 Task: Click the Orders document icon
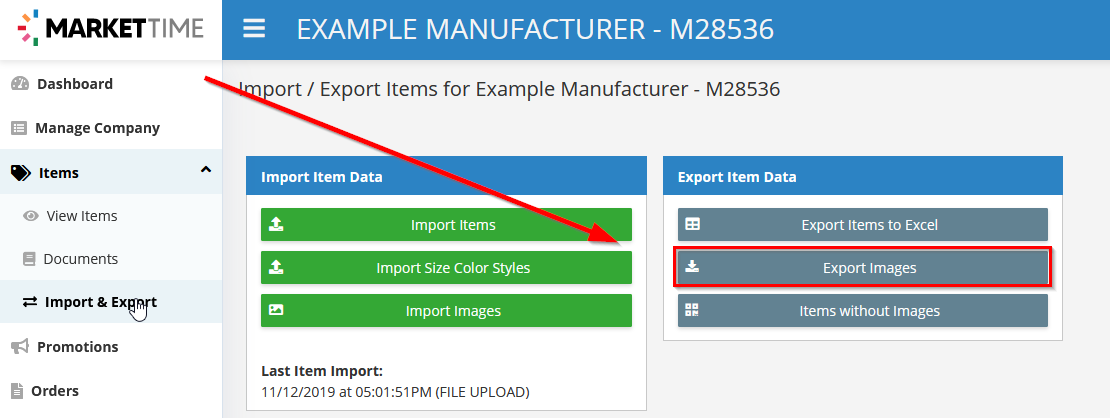17,391
